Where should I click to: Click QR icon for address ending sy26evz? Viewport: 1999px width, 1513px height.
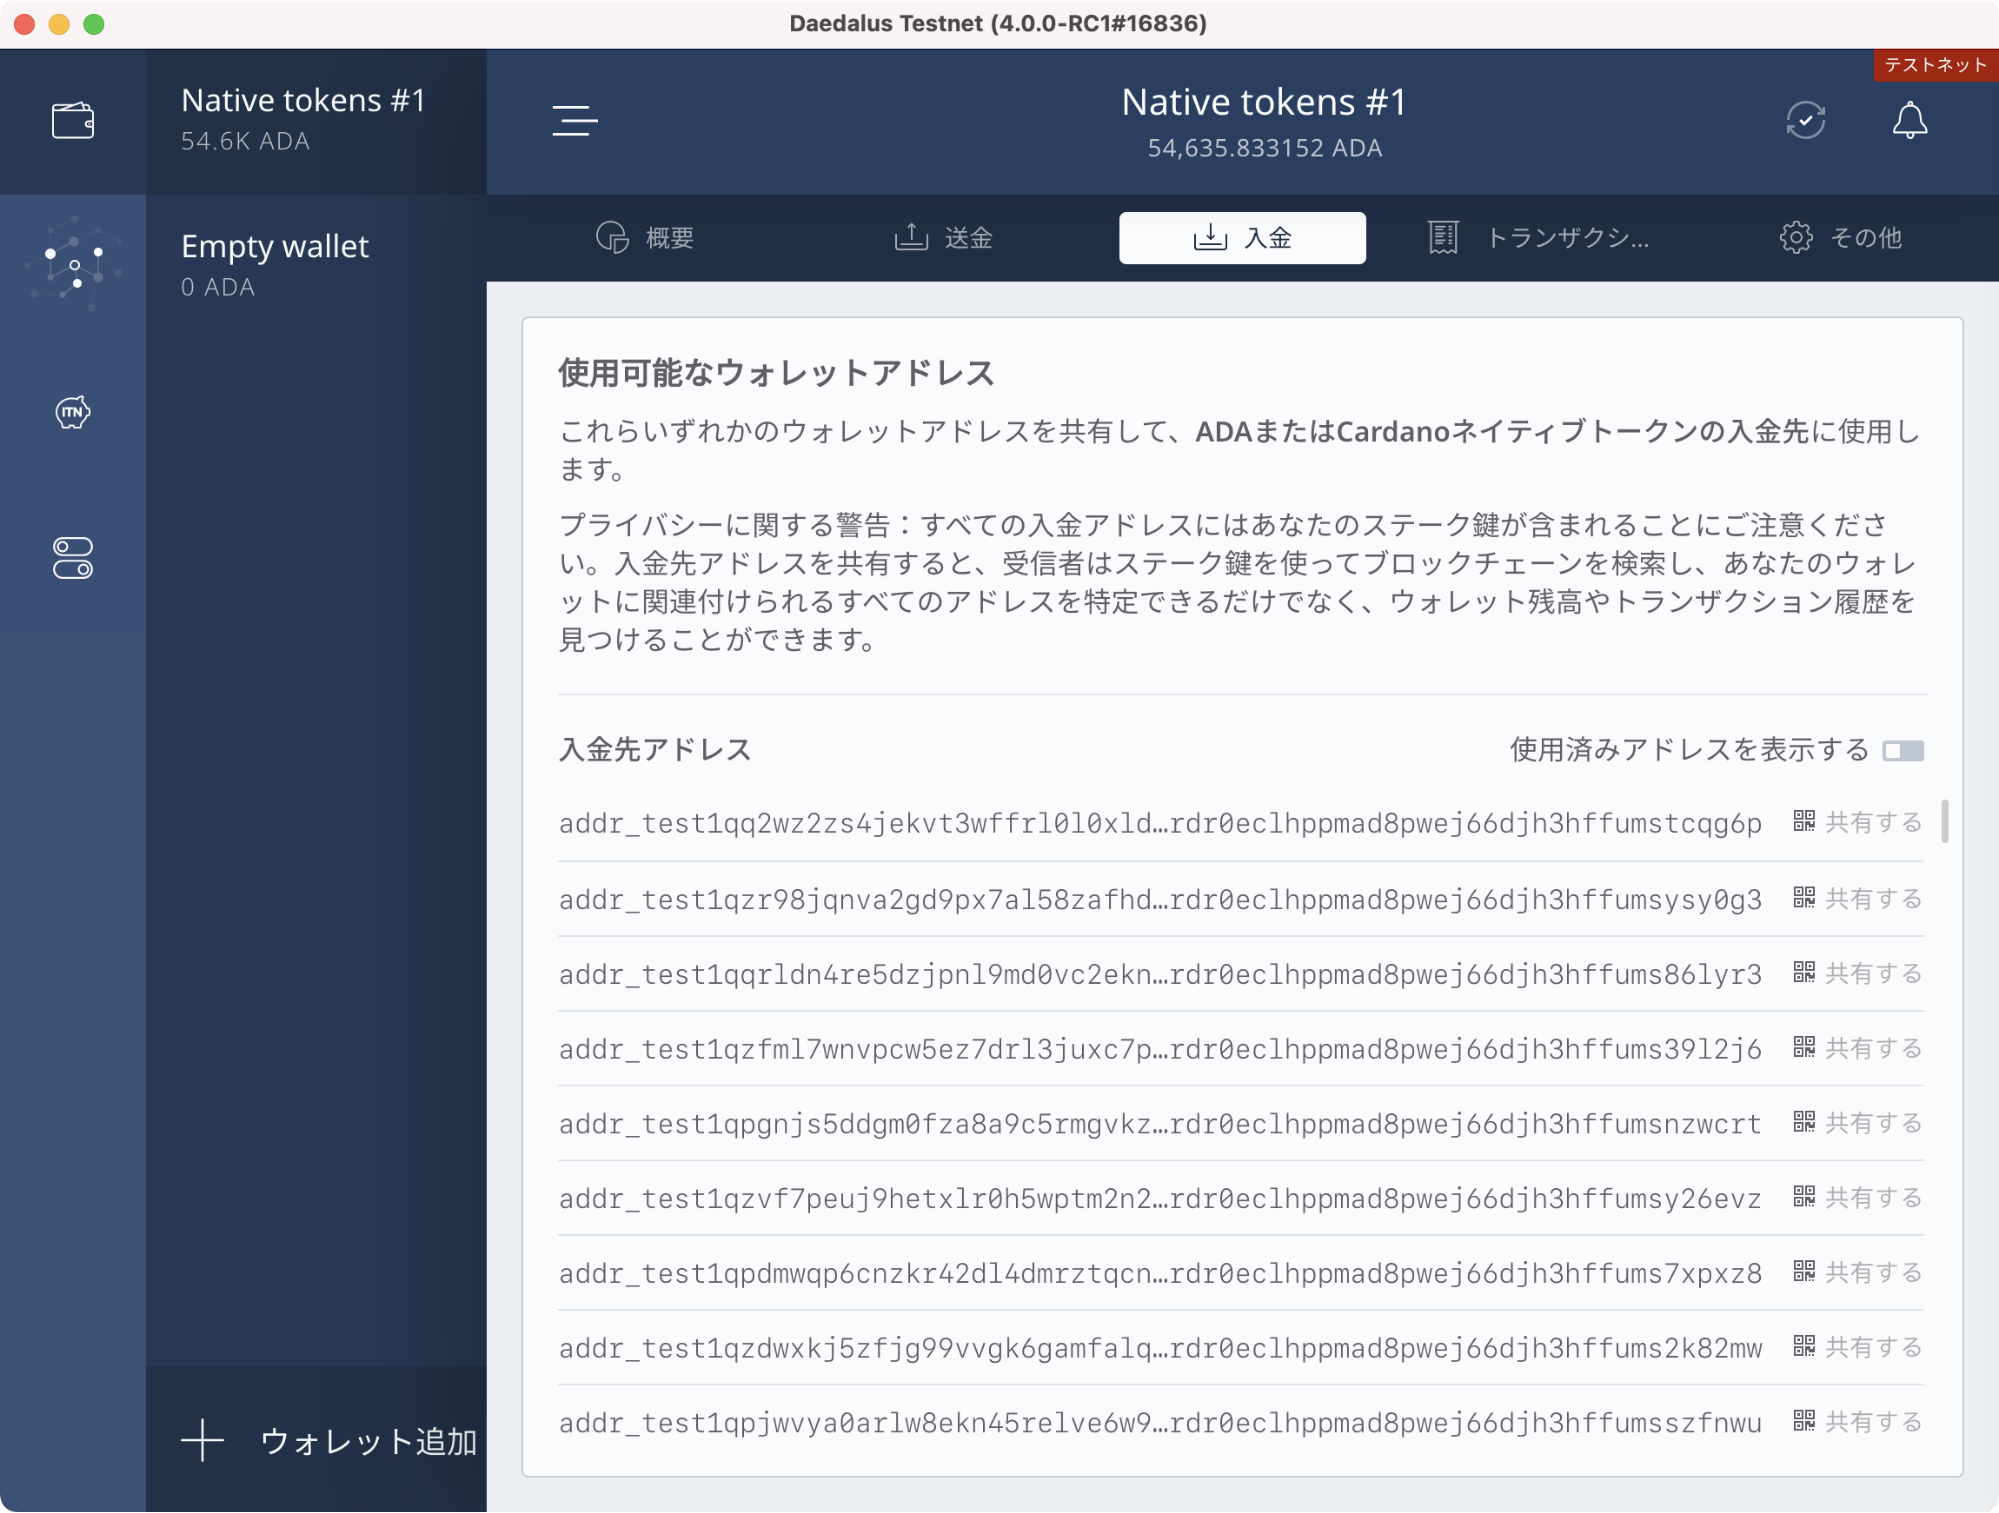(1804, 1197)
